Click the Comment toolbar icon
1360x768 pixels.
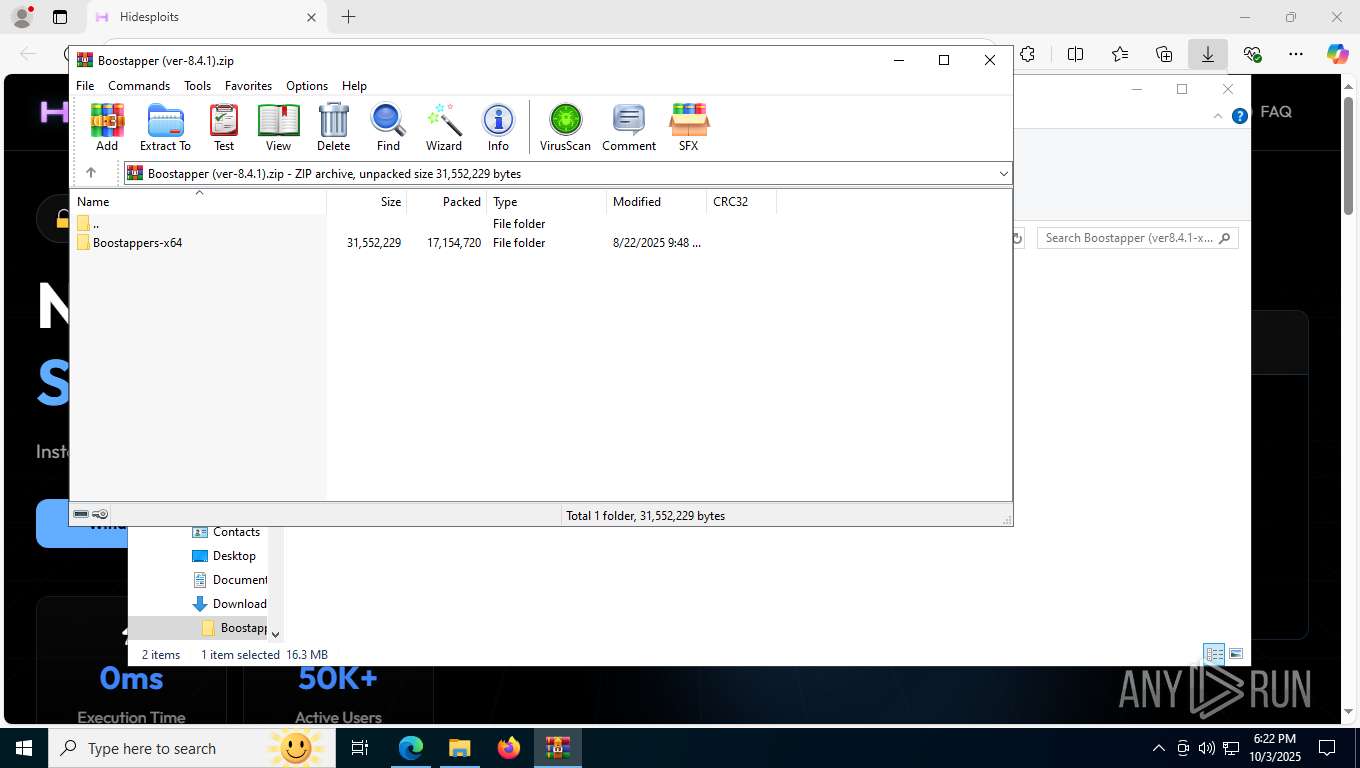click(629, 127)
